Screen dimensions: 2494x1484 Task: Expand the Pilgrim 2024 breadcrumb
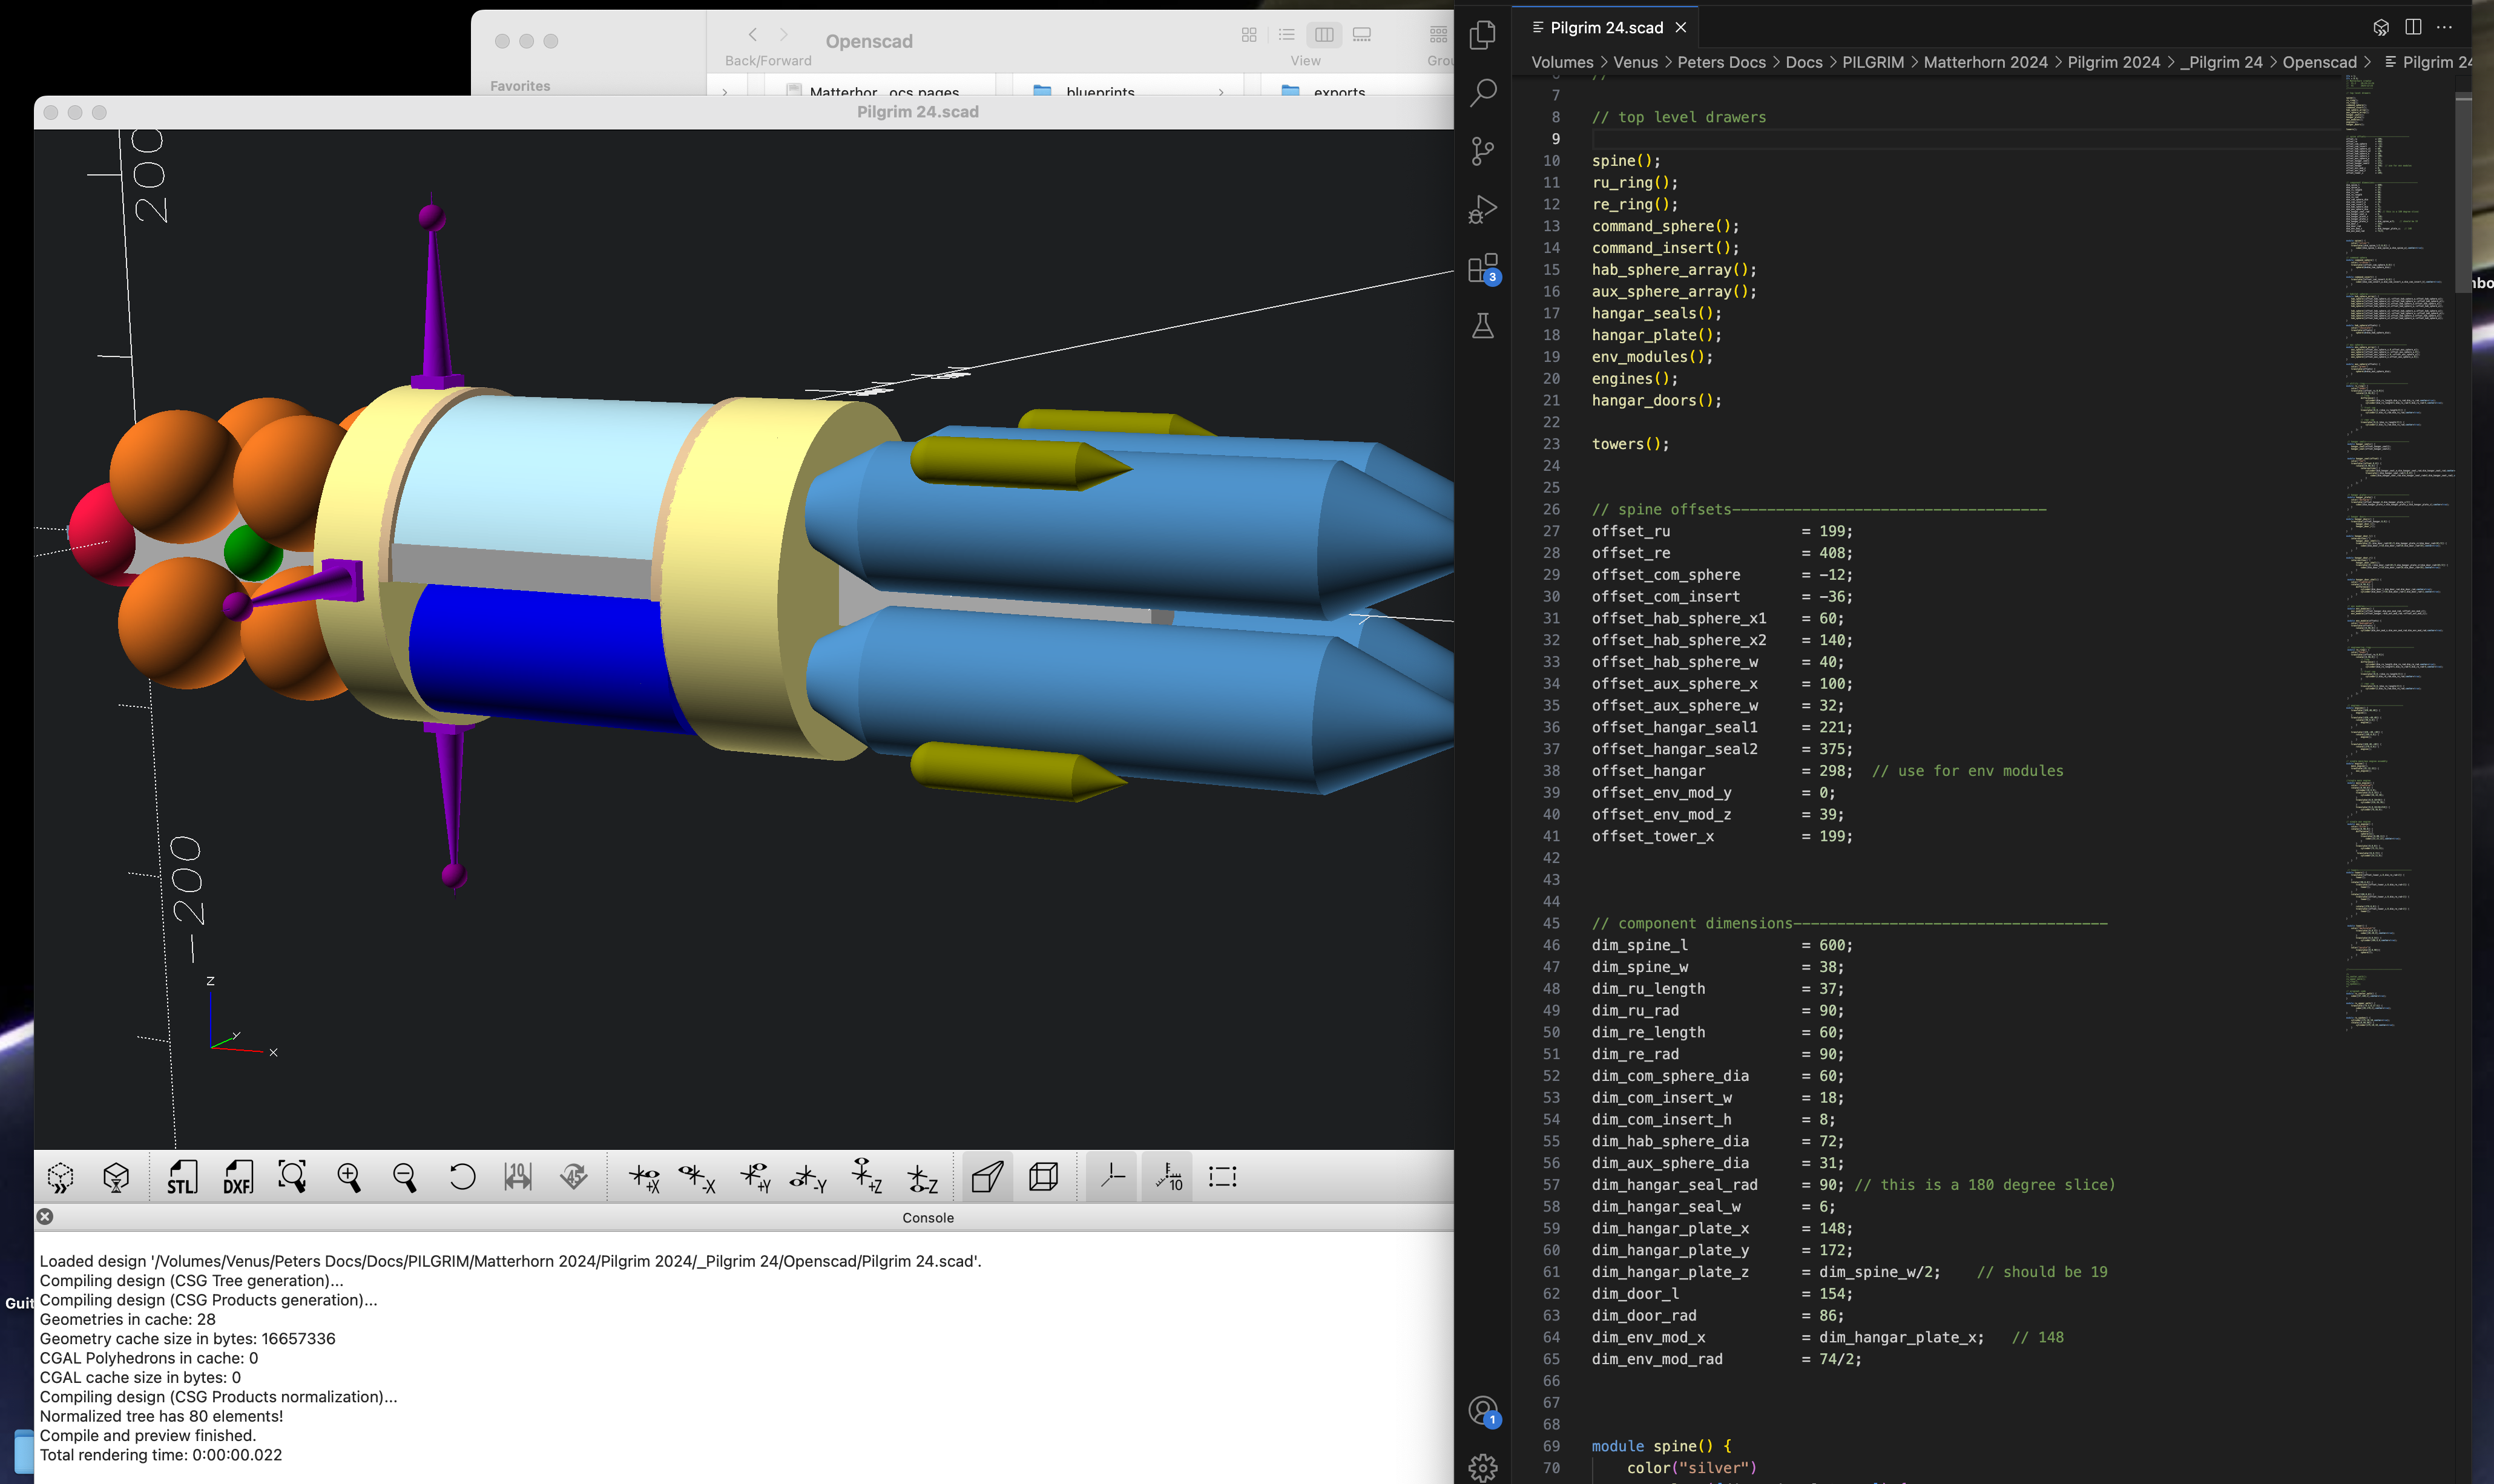tap(2113, 62)
